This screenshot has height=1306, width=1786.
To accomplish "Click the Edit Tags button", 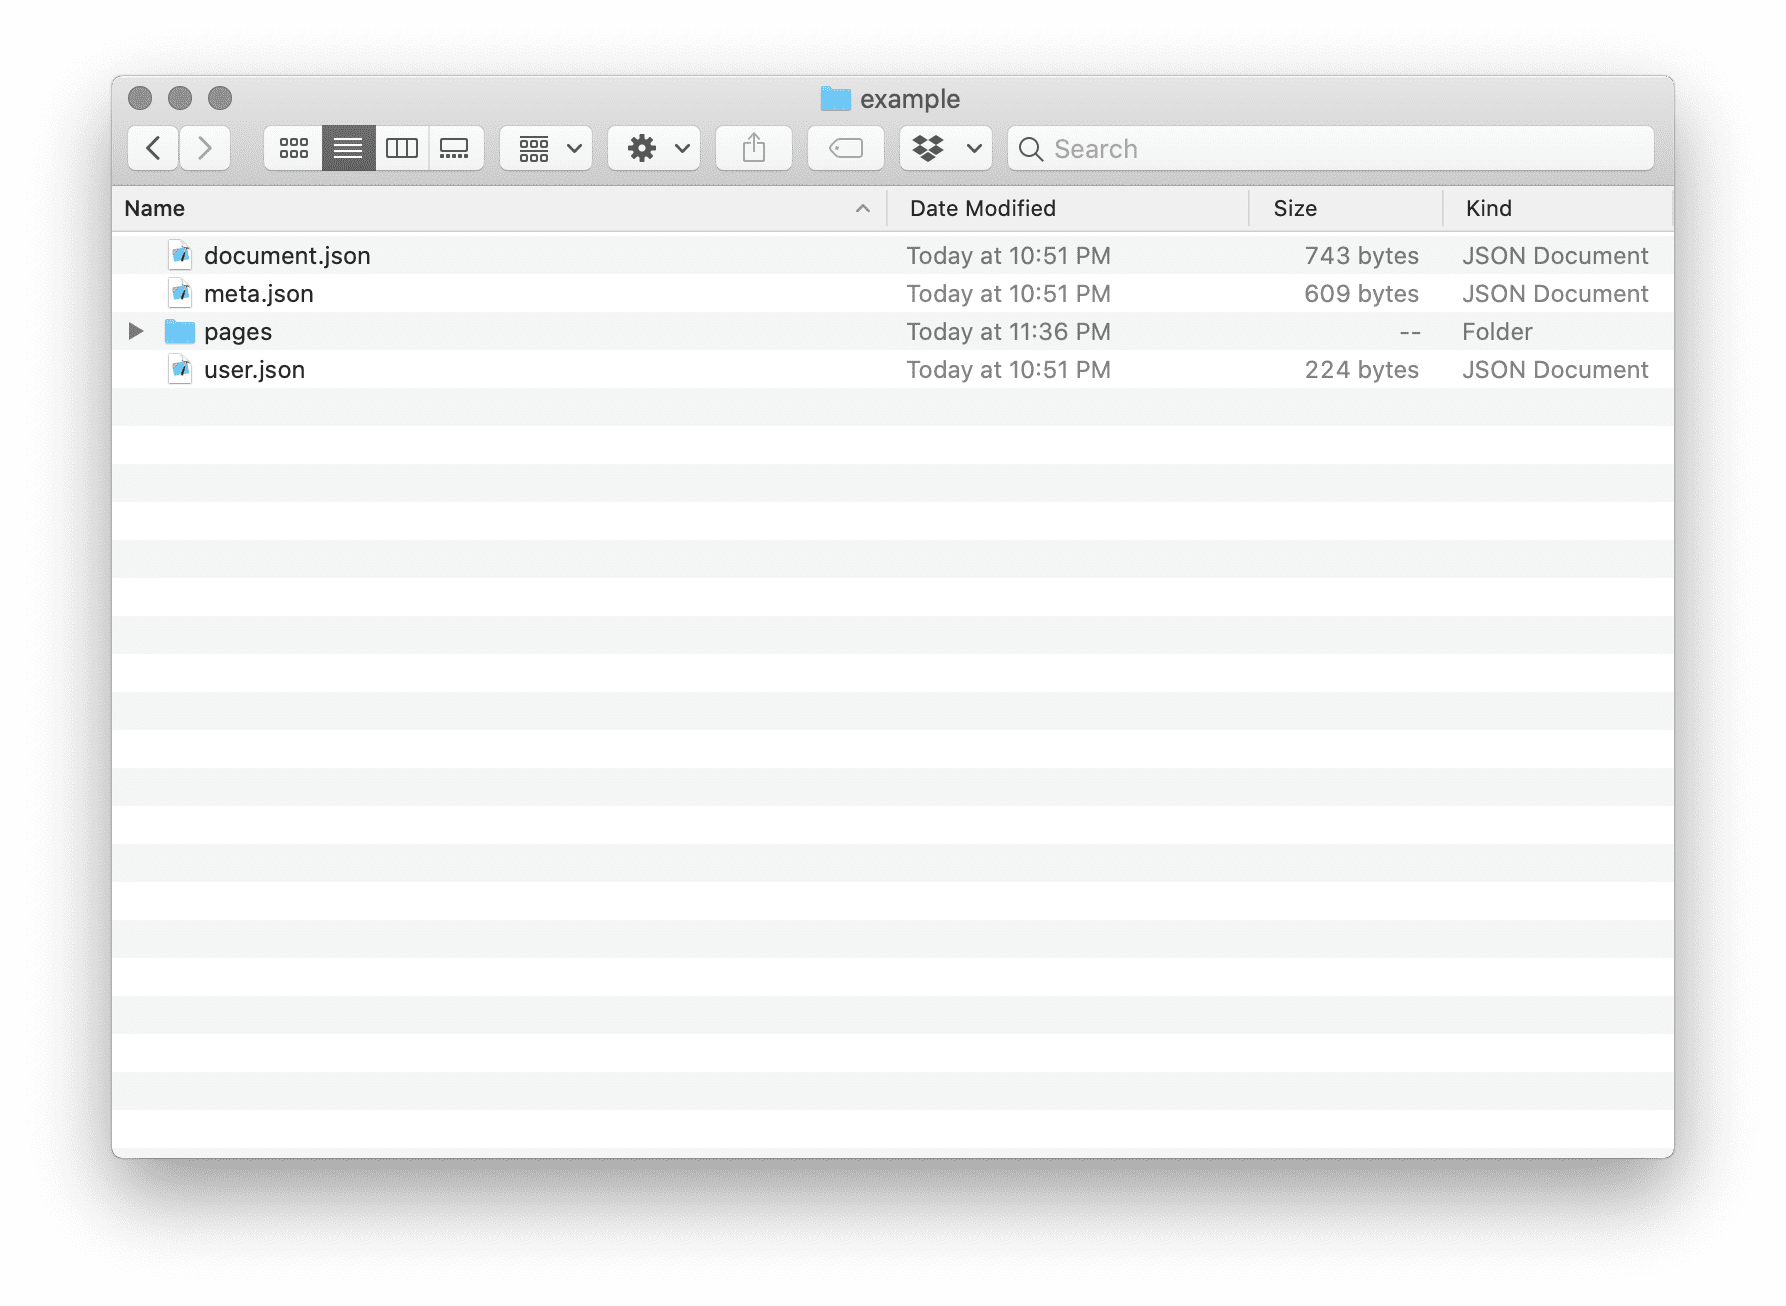I will (846, 148).
